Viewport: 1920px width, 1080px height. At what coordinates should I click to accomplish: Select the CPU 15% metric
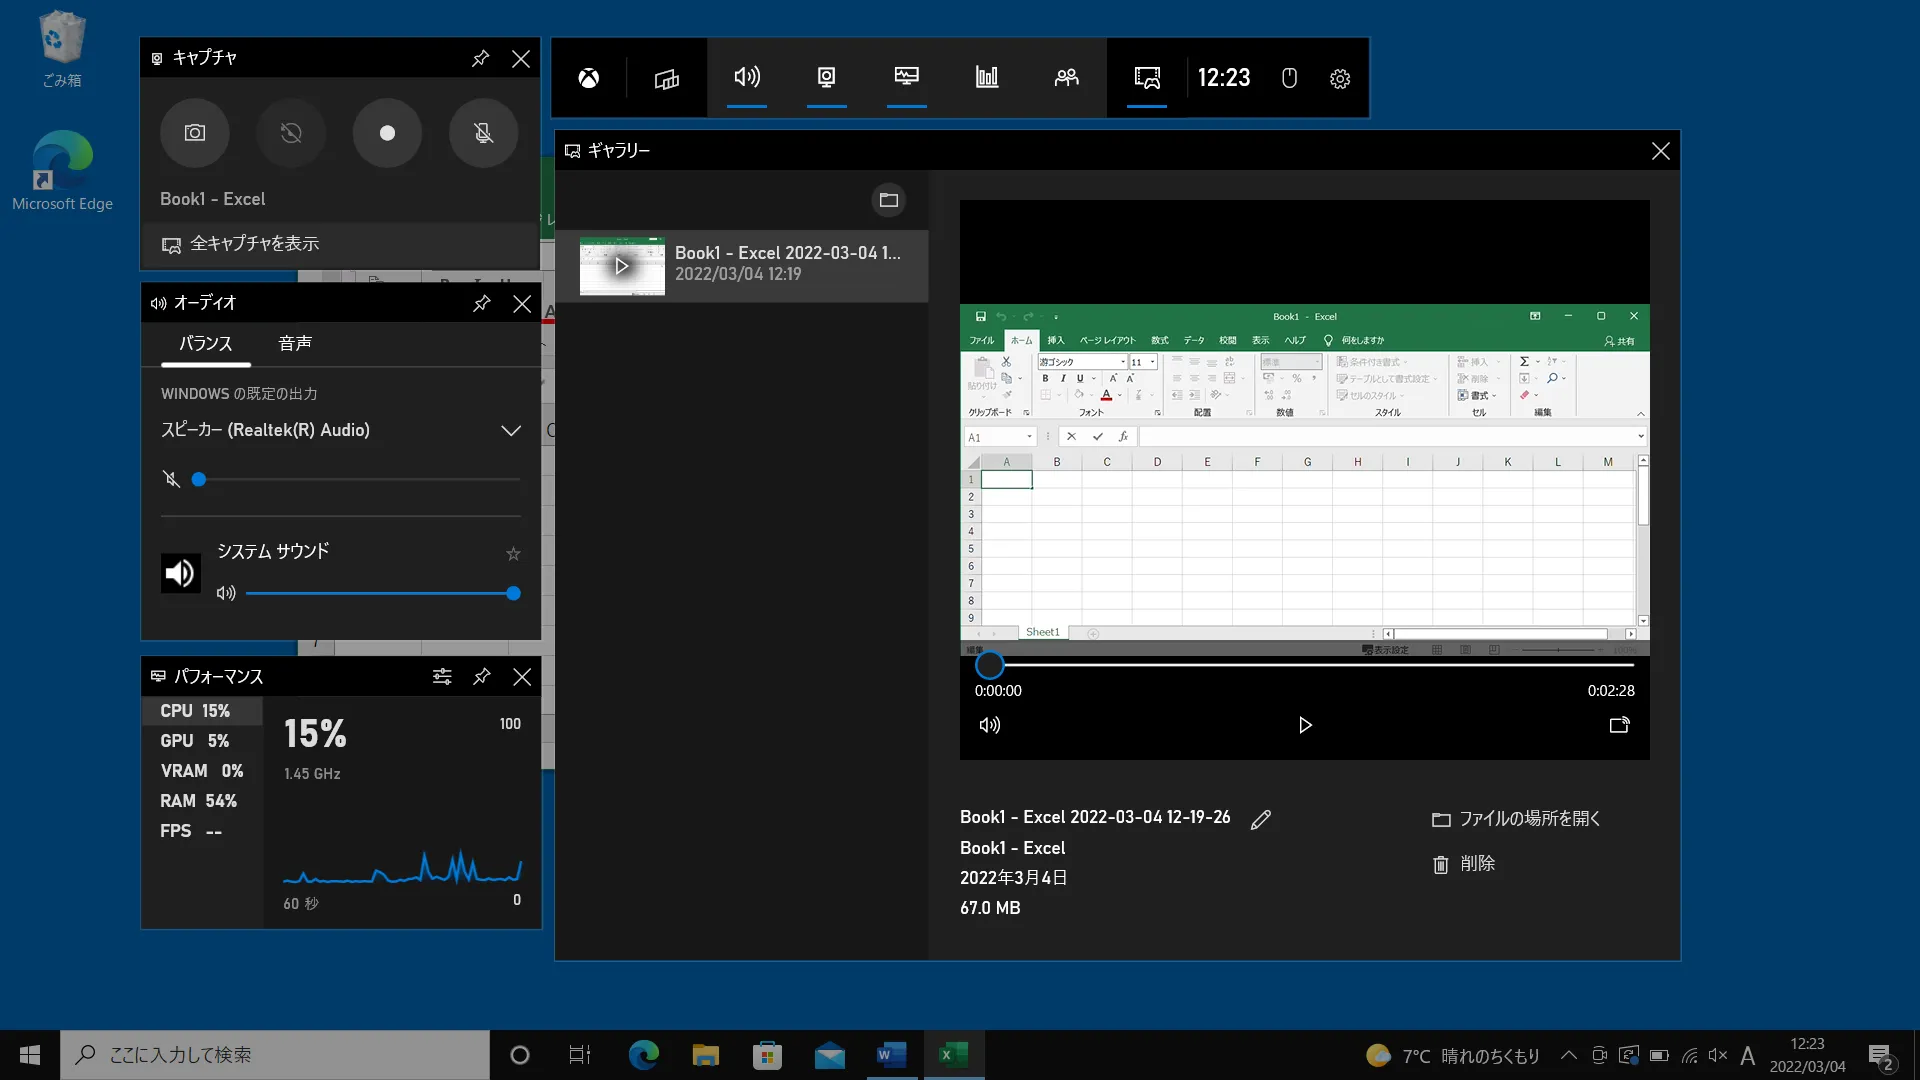pyautogui.click(x=202, y=711)
